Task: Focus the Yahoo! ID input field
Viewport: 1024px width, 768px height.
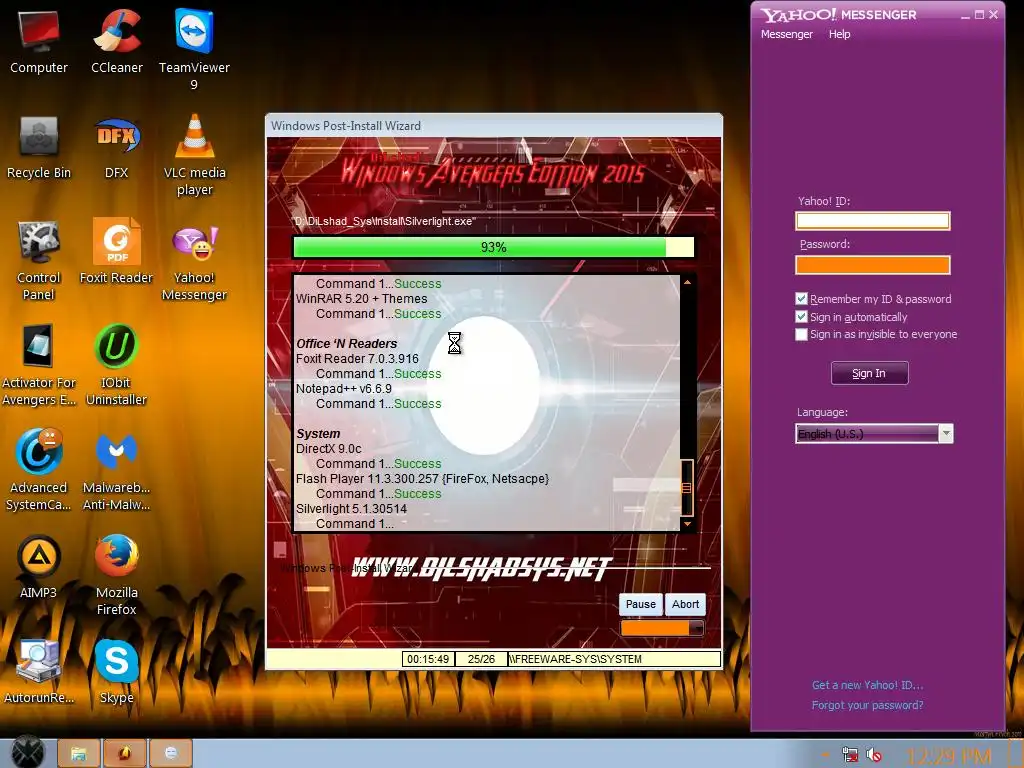Action: 872,221
